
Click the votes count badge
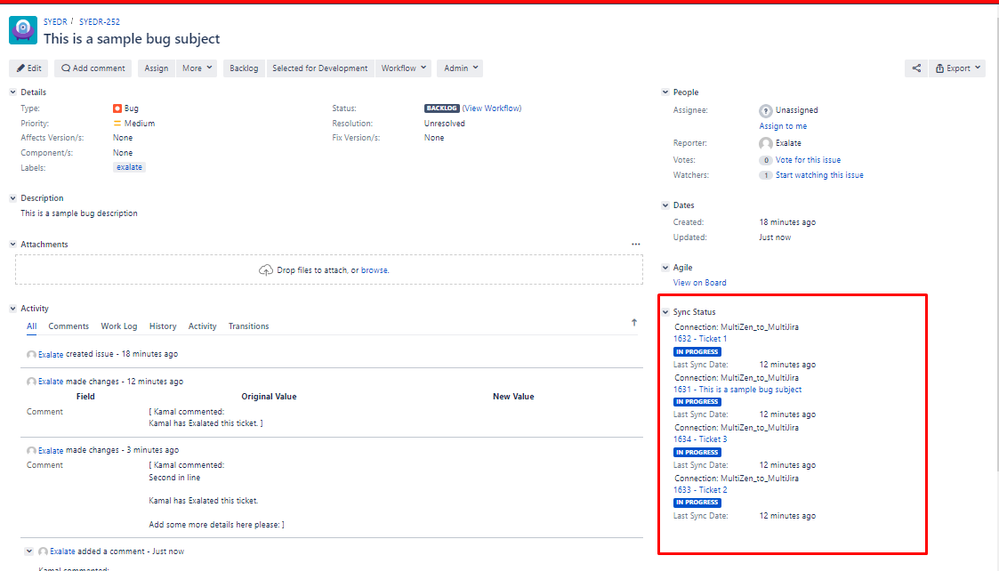[766, 161]
